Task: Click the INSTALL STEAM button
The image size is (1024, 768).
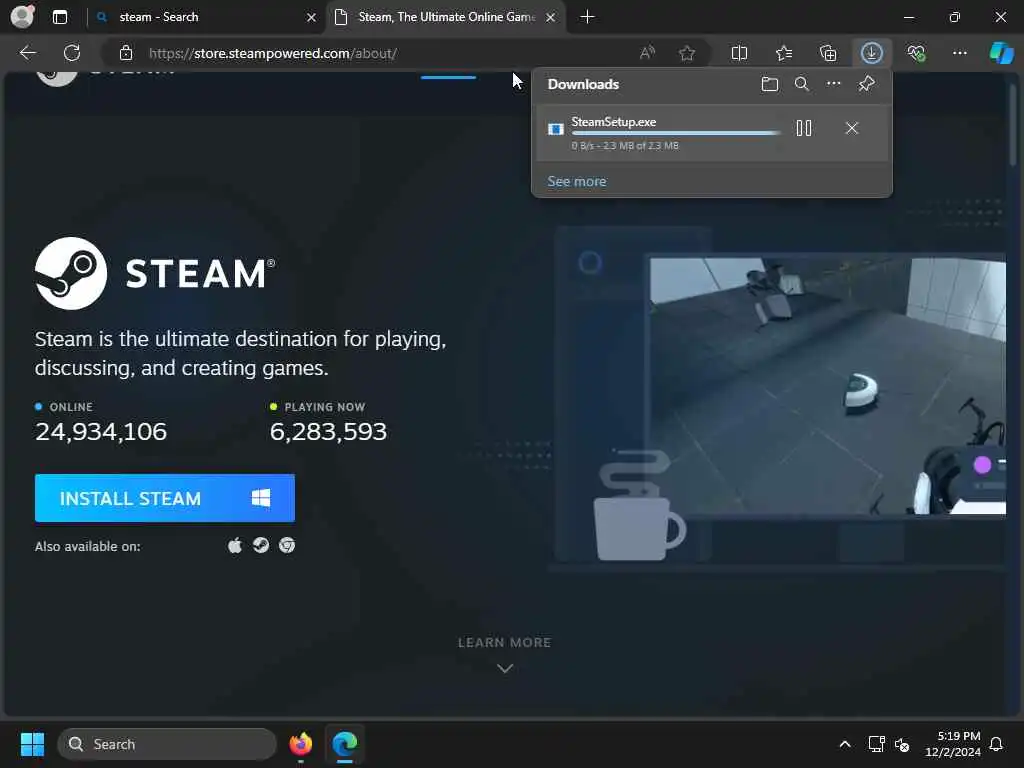Action: pos(165,498)
